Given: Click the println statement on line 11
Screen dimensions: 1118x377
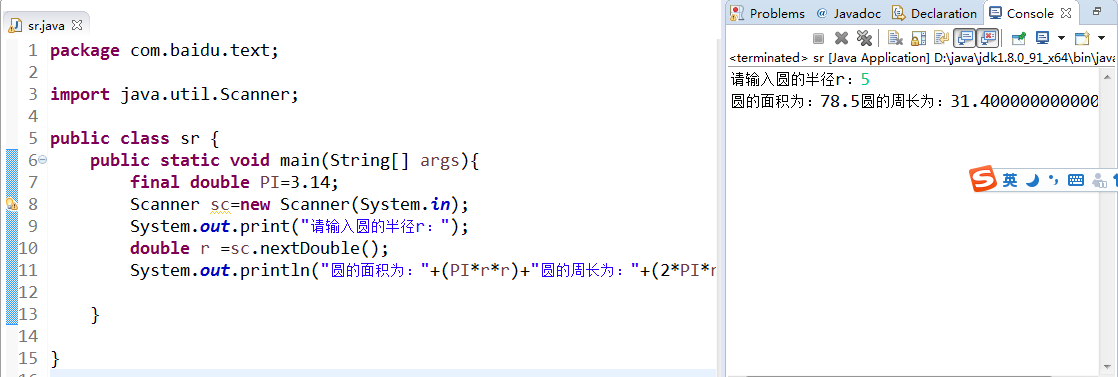Looking at the screenshot, I should click(x=422, y=271).
